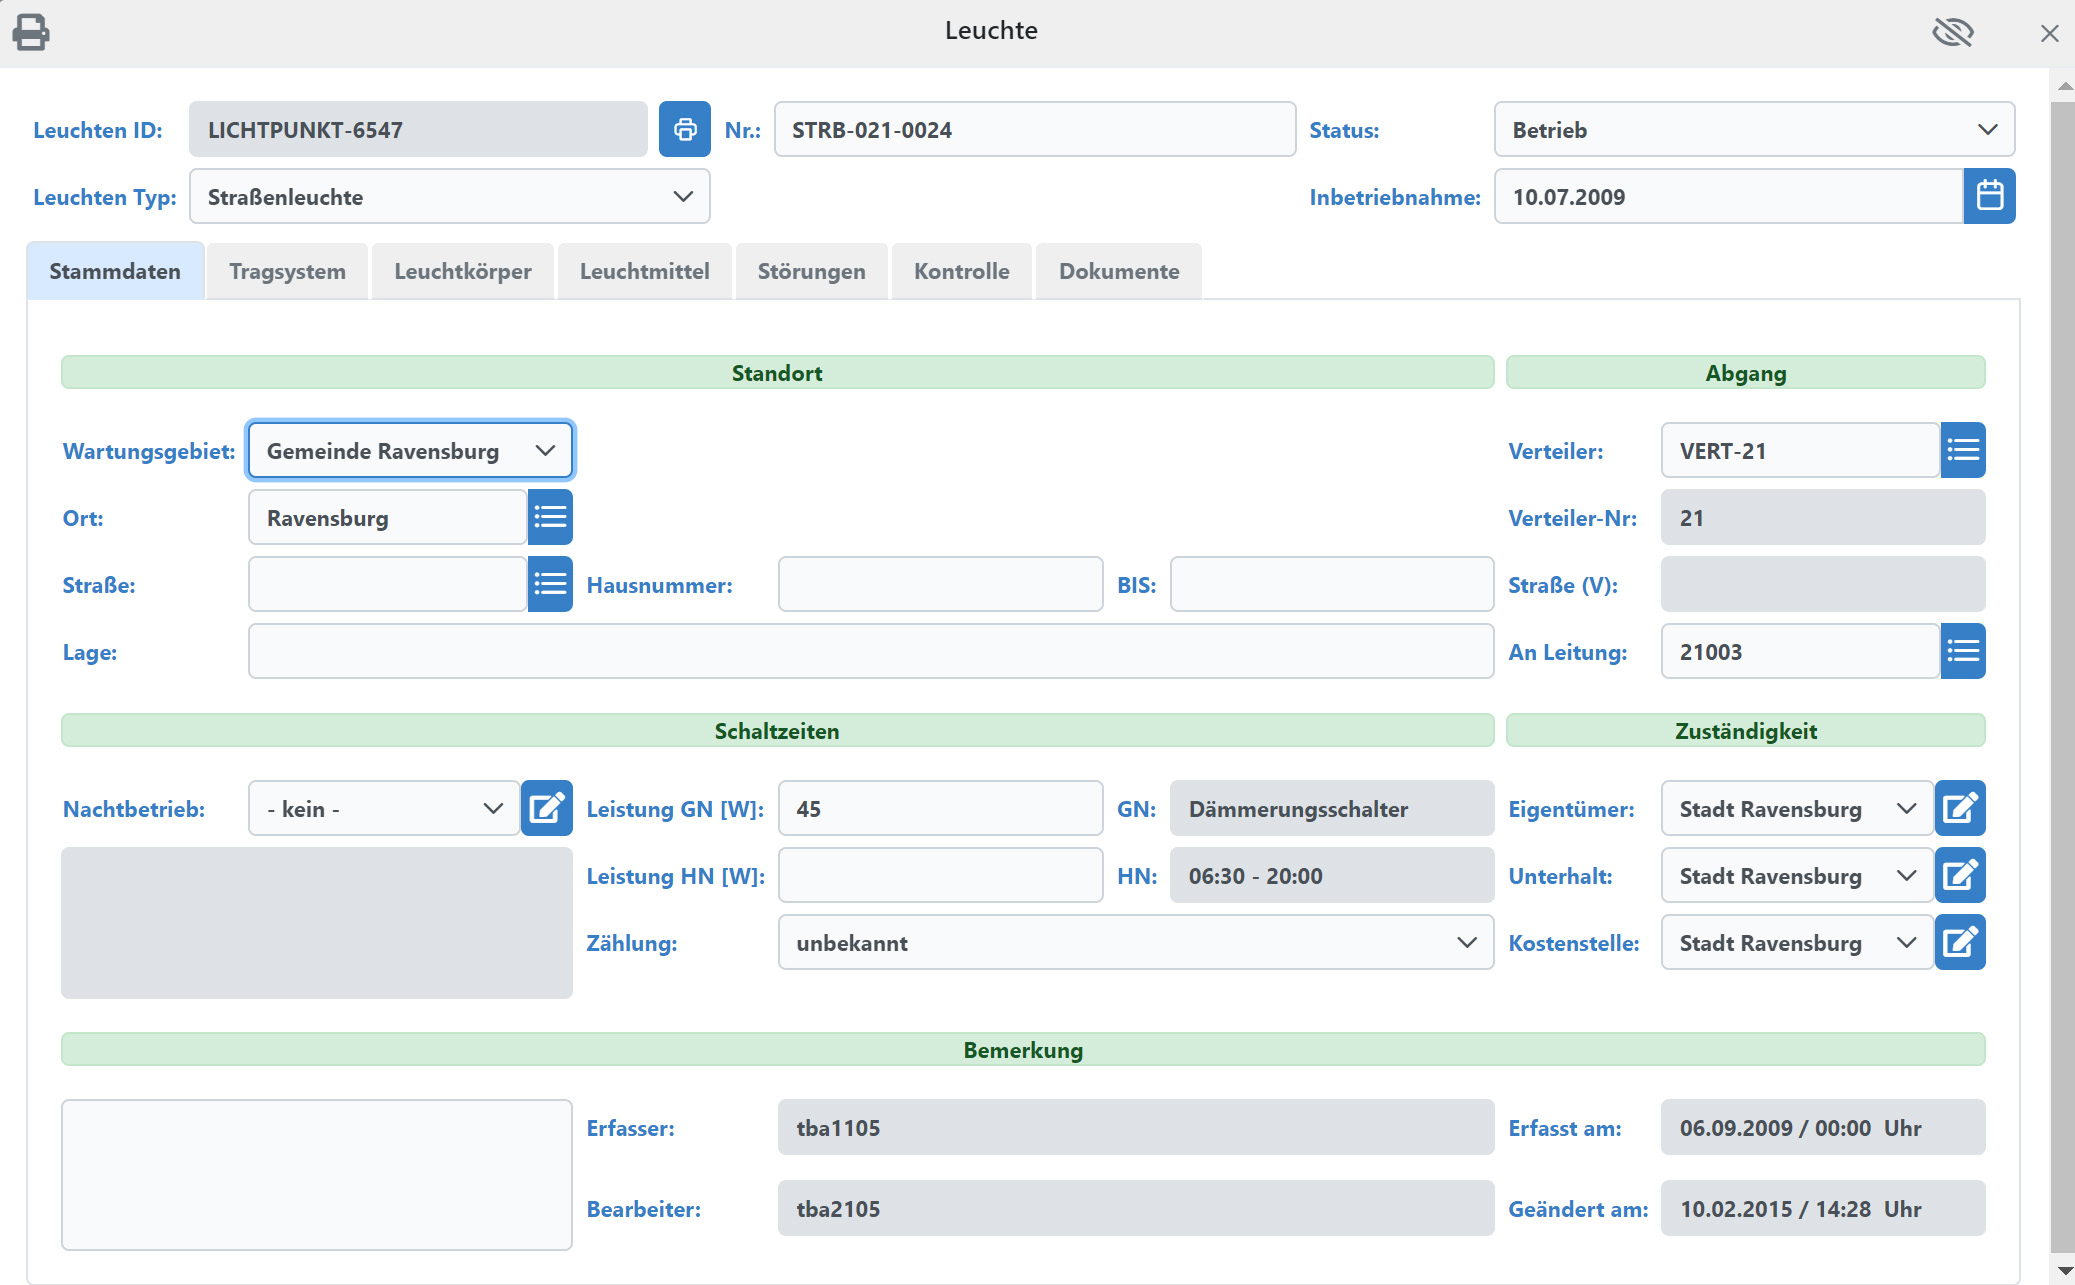This screenshot has width=2075, height=1285.
Task: Print the Leuchte record via top-left printer icon
Action: click(x=30, y=31)
